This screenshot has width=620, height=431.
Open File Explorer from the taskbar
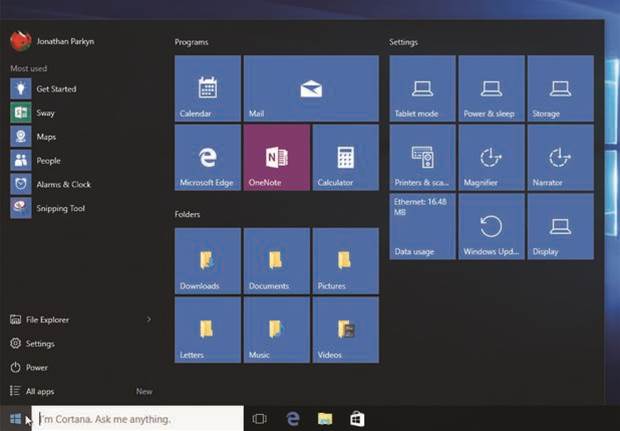pyautogui.click(x=325, y=418)
